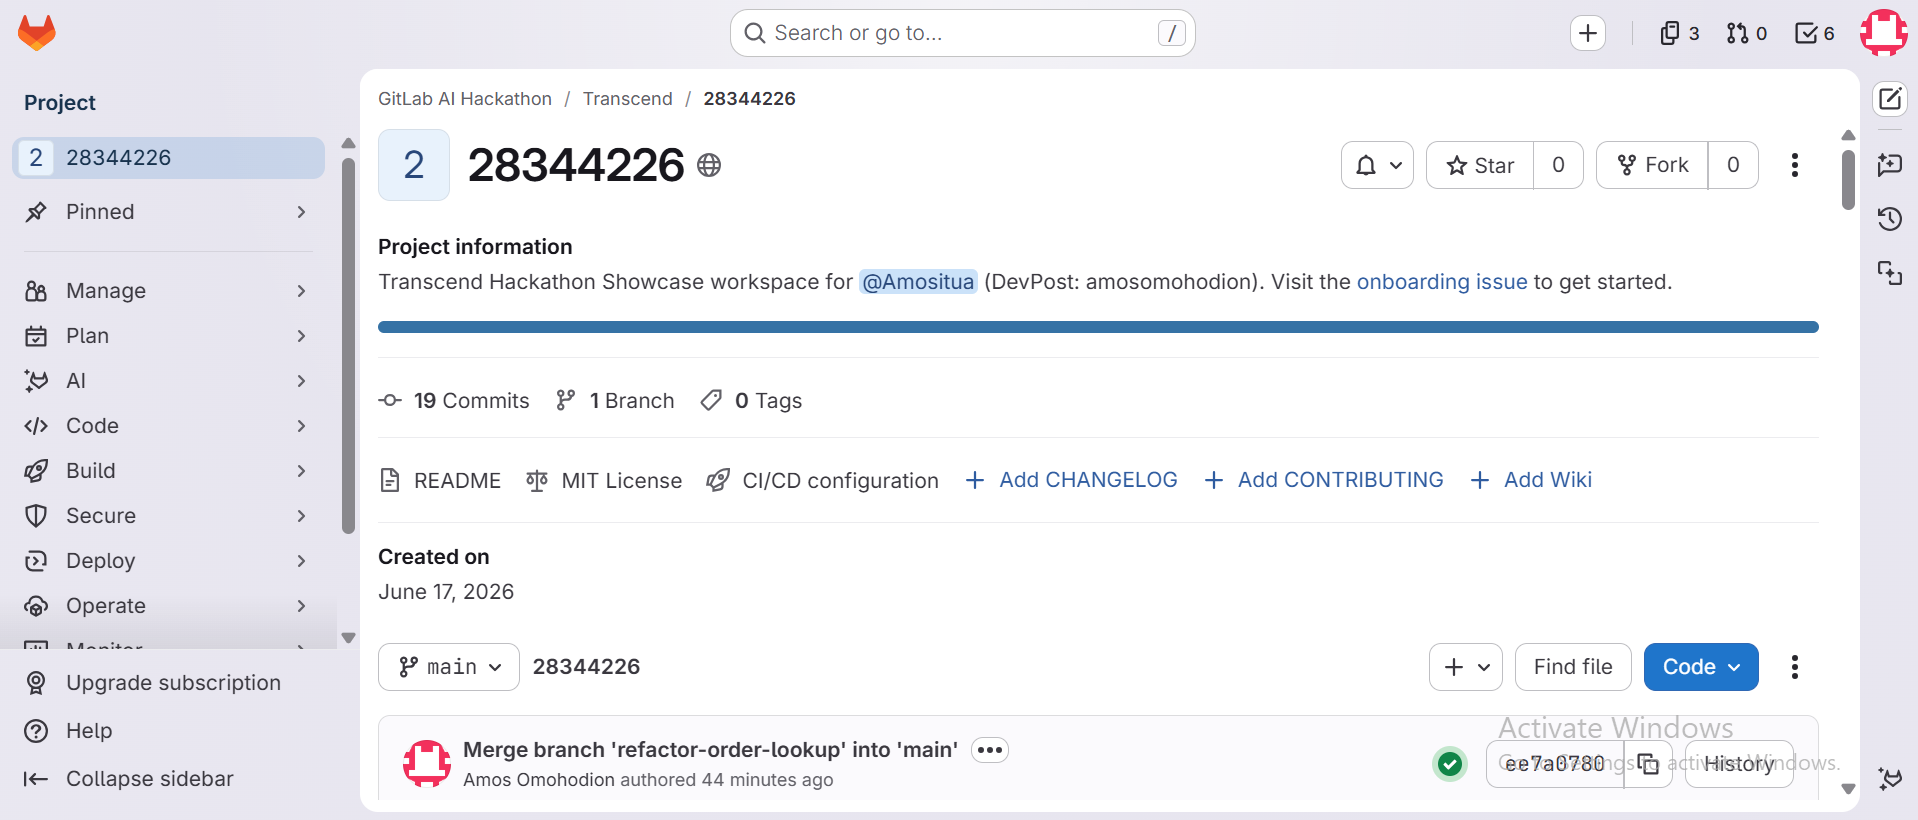The width and height of the screenshot is (1918, 820).
Task: Open the 0 Tags link
Action: pos(751,401)
